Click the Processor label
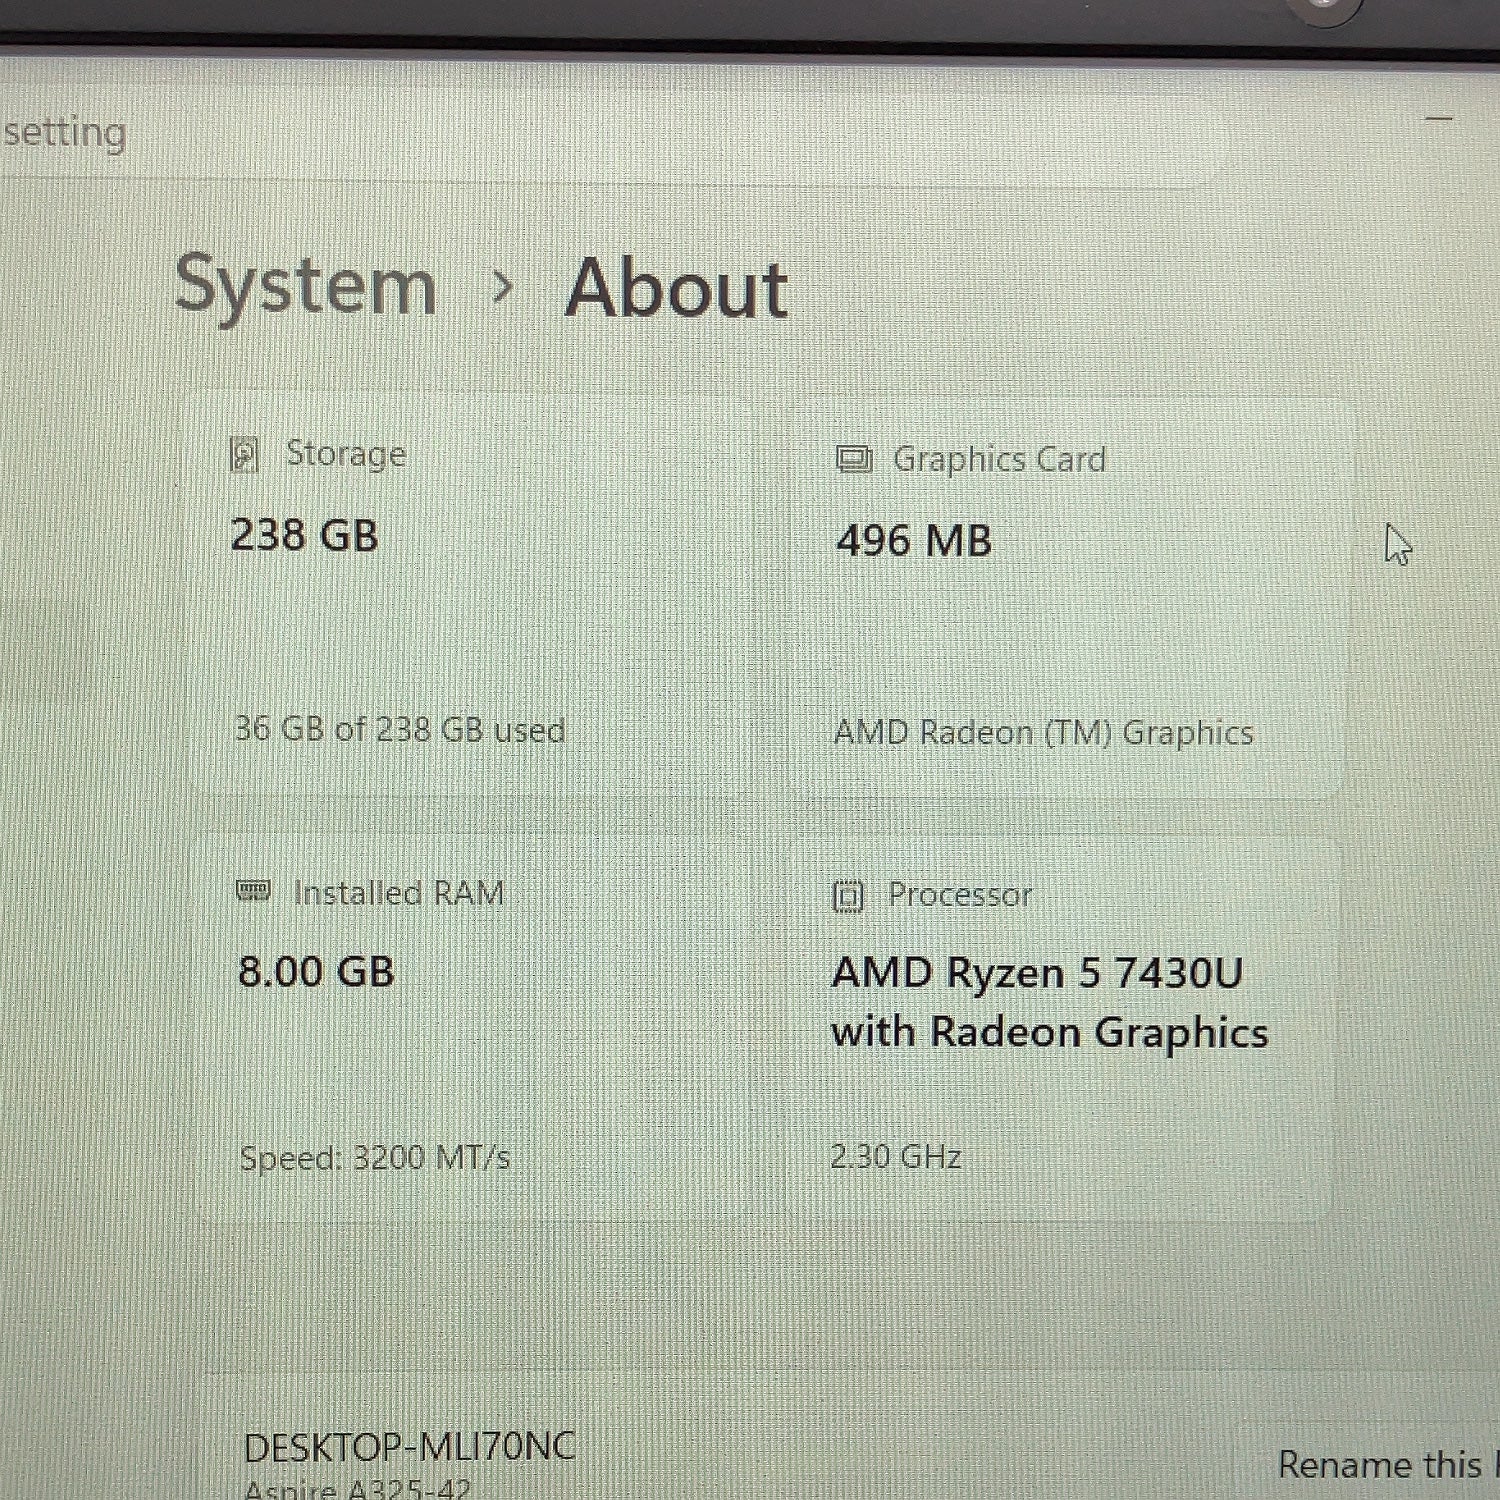1500x1500 pixels. tap(960, 895)
